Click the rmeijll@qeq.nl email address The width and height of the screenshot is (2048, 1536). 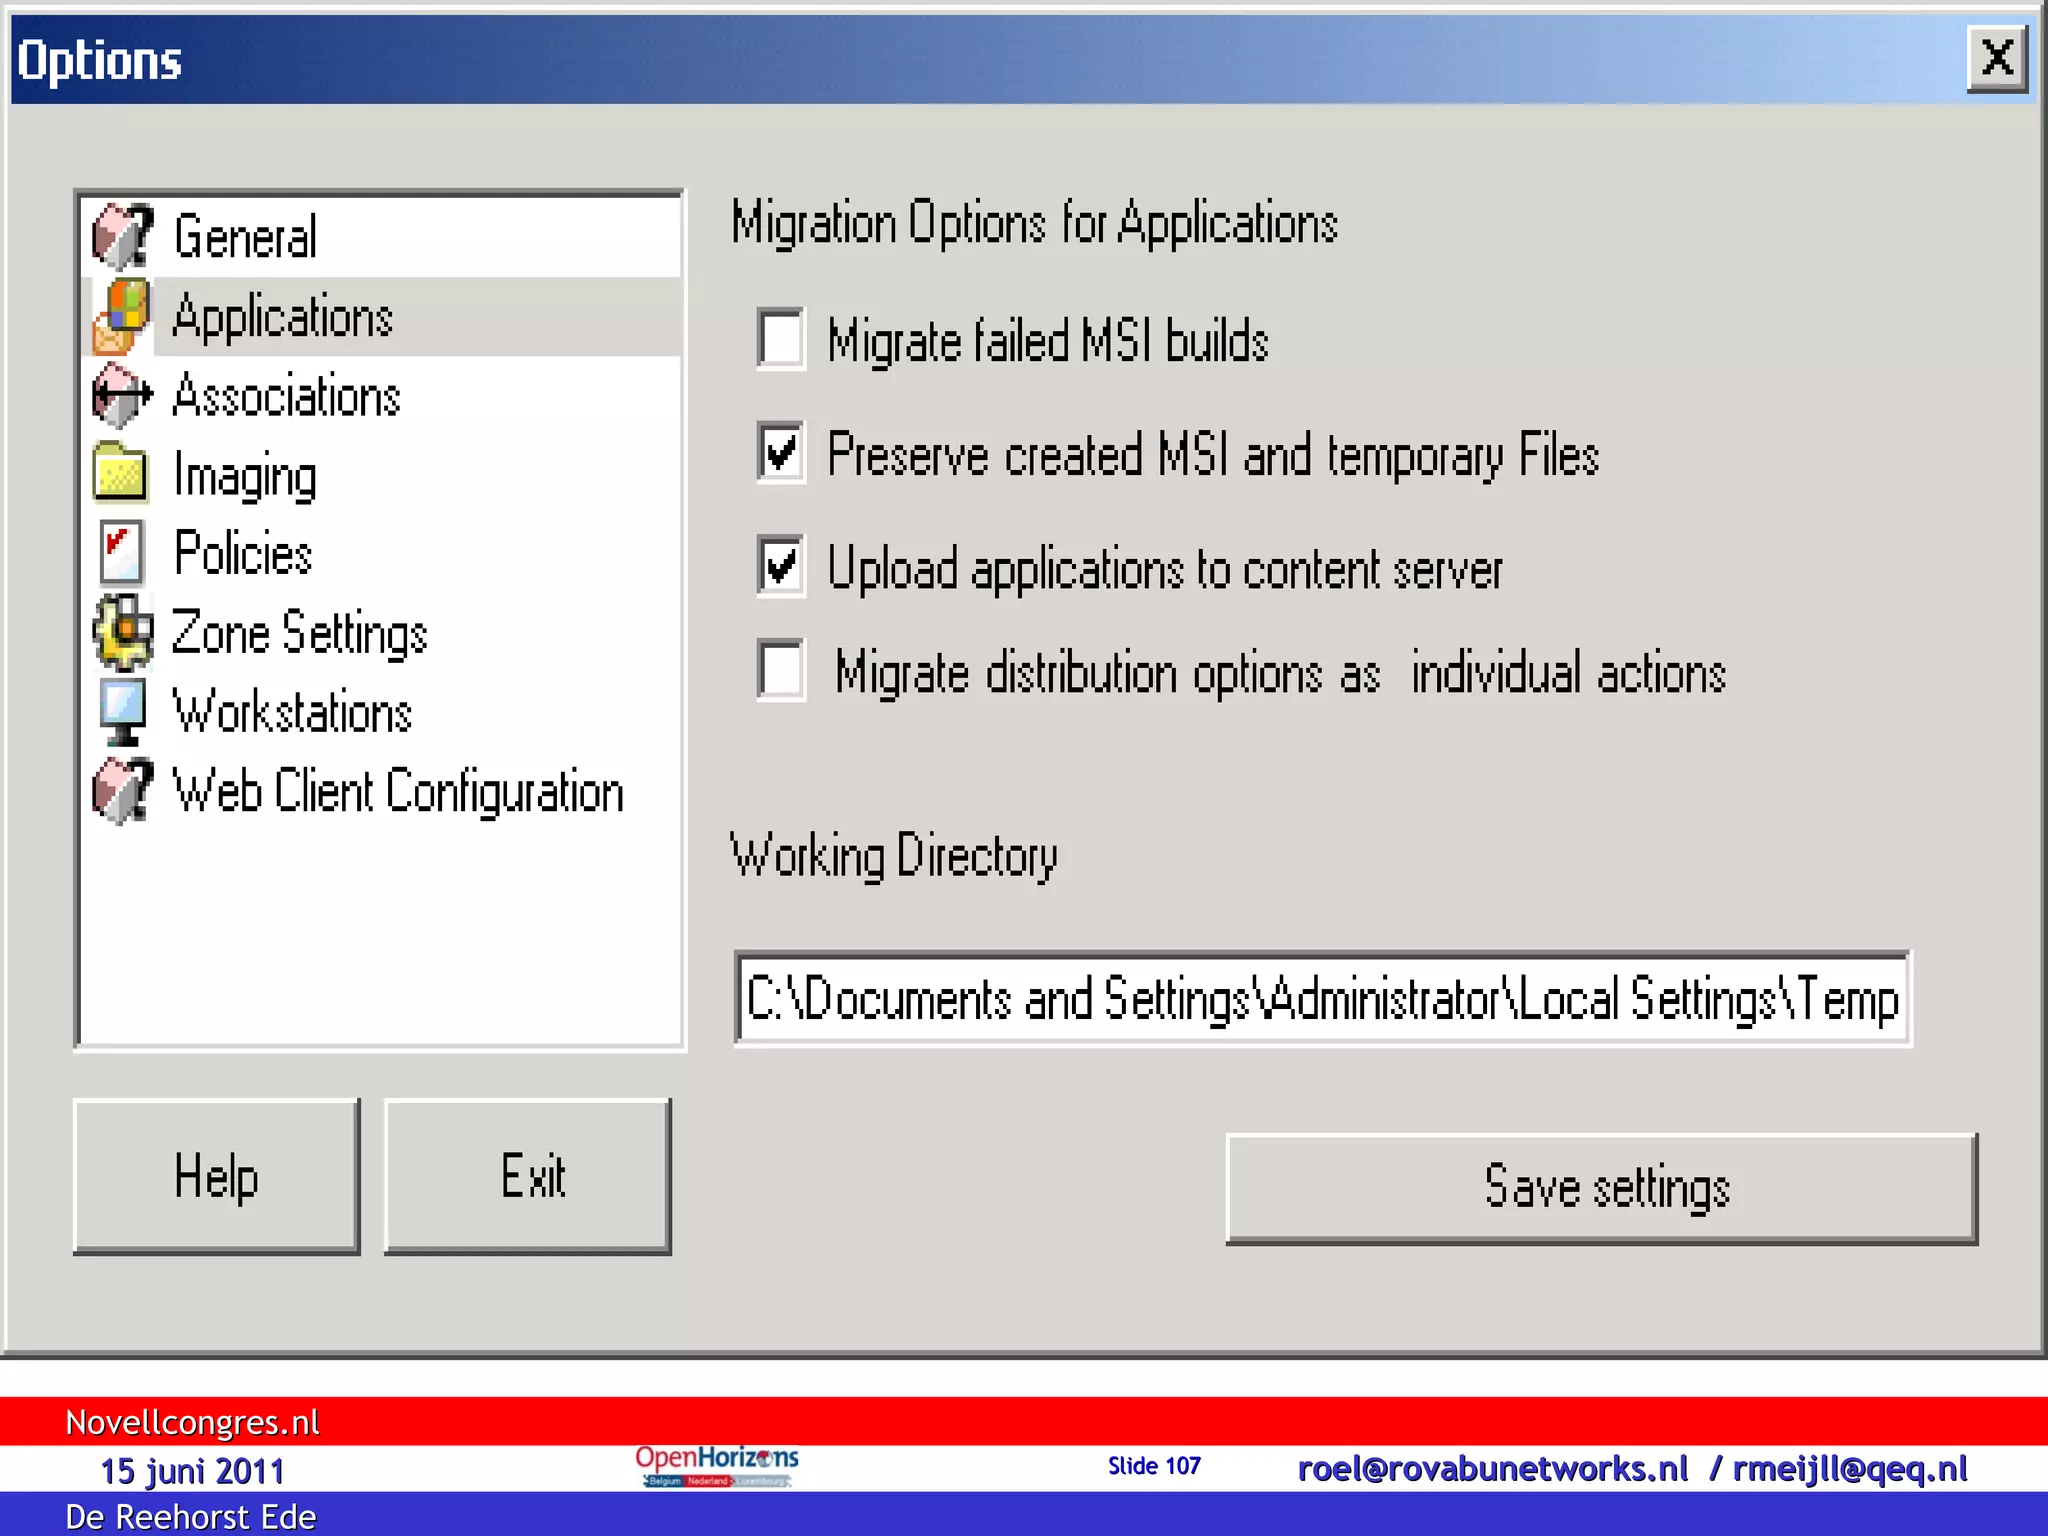(x=1850, y=1468)
